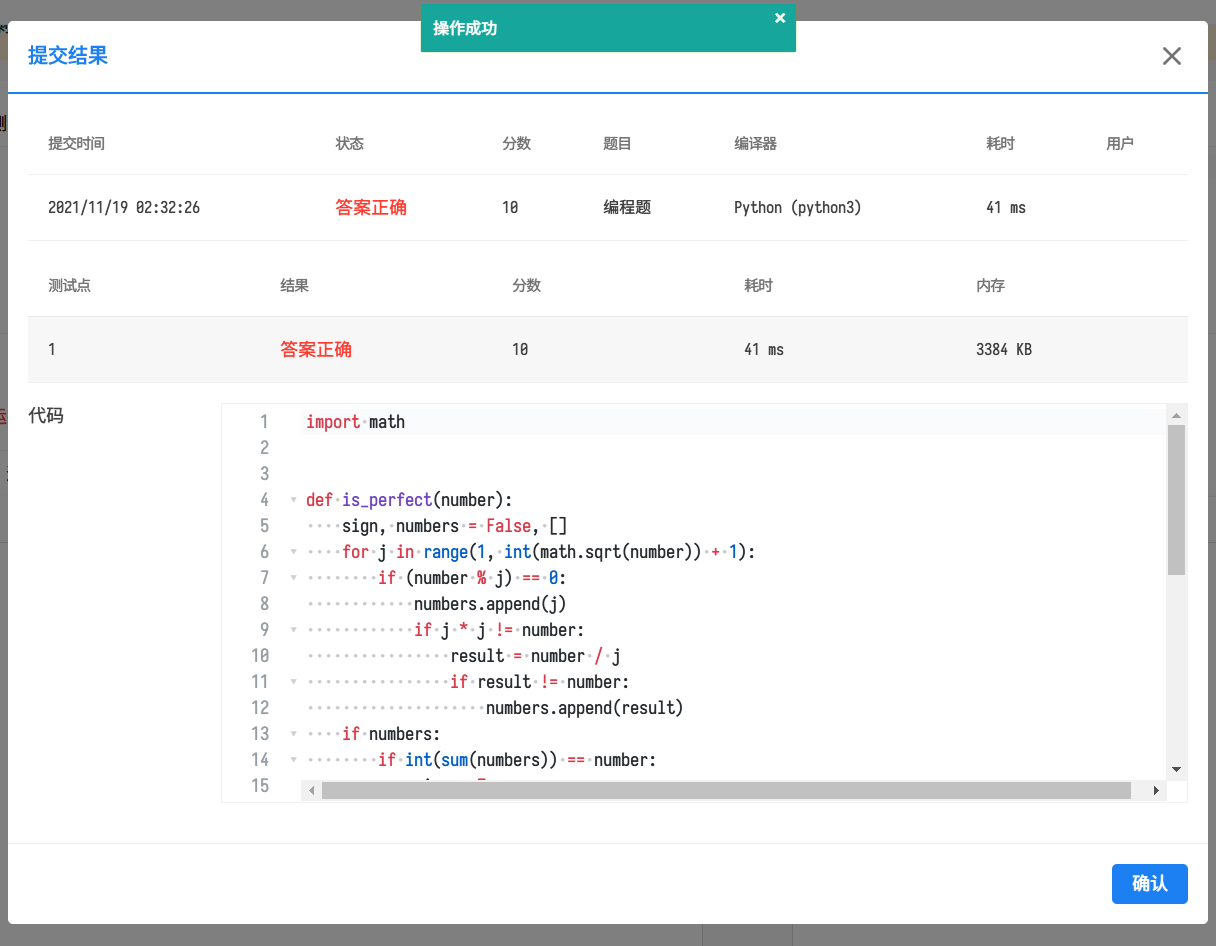Click the horizontal scroll right arrow
The height and width of the screenshot is (946, 1216).
click(1157, 791)
